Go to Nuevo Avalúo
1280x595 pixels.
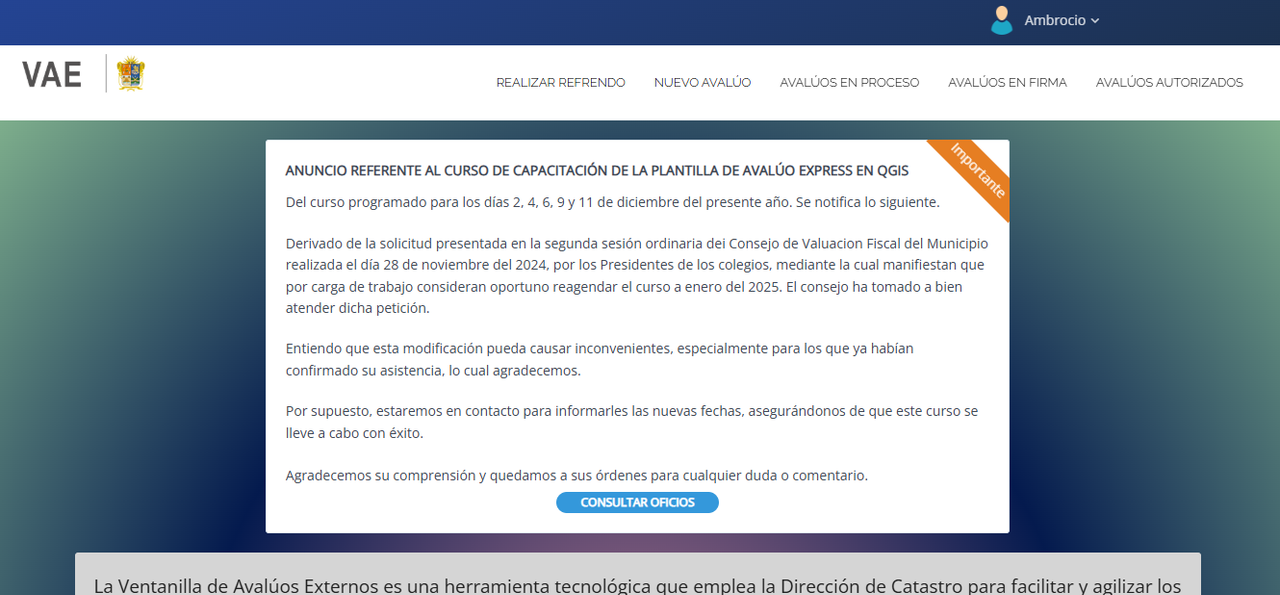tap(702, 83)
